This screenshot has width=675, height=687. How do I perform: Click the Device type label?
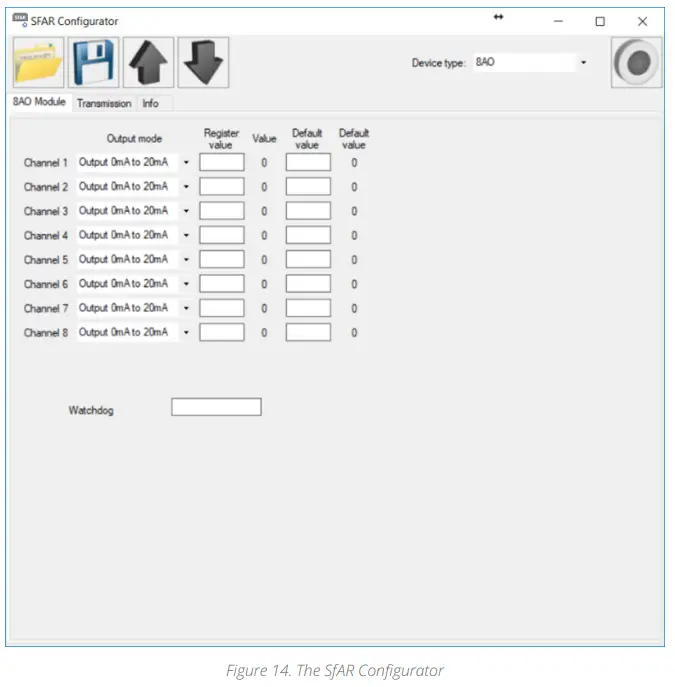tap(438, 63)
